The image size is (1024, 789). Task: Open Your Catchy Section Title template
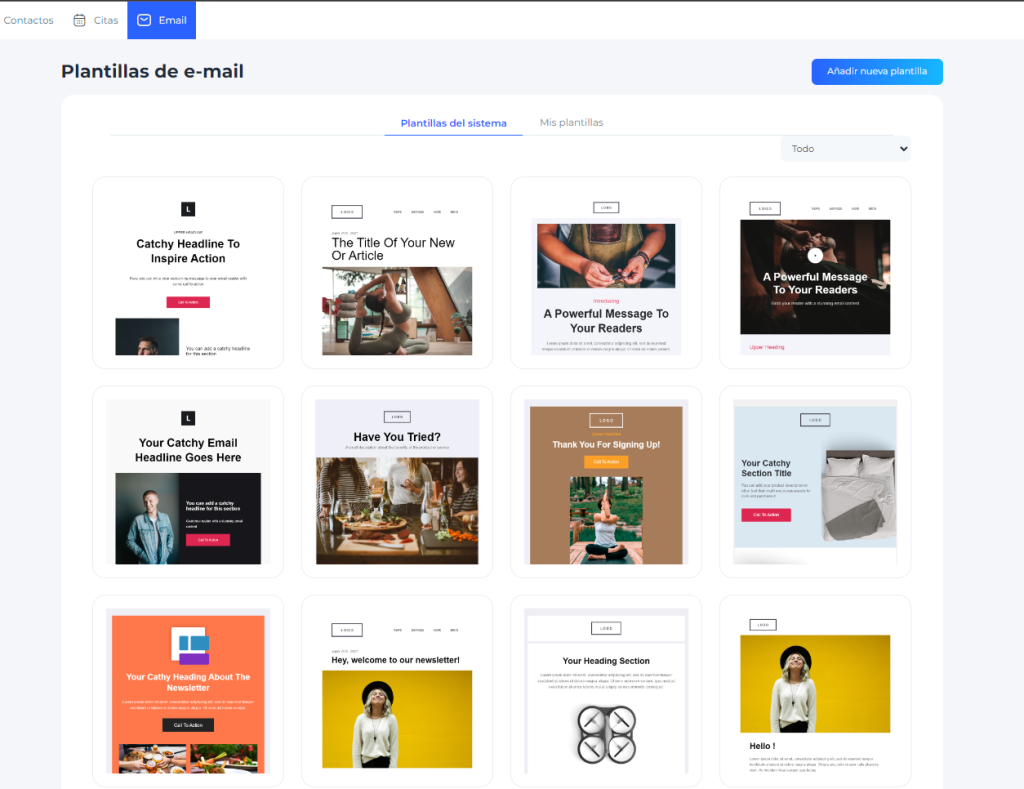point(815,481)
